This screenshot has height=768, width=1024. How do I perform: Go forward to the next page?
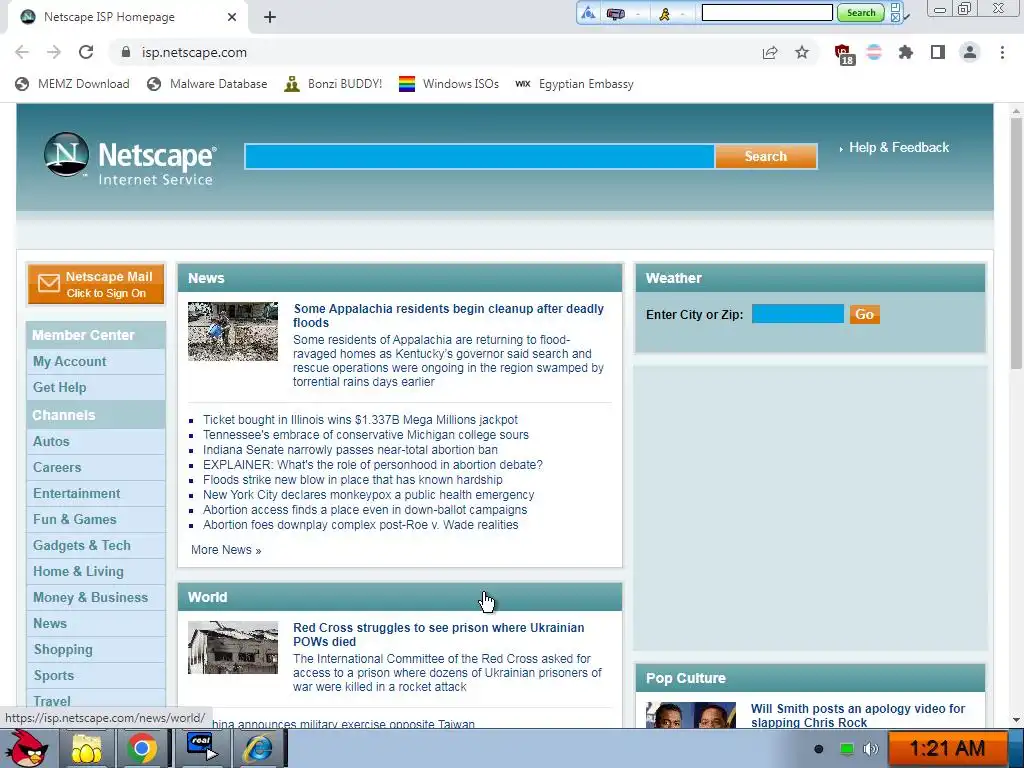[x=54, y=52]
